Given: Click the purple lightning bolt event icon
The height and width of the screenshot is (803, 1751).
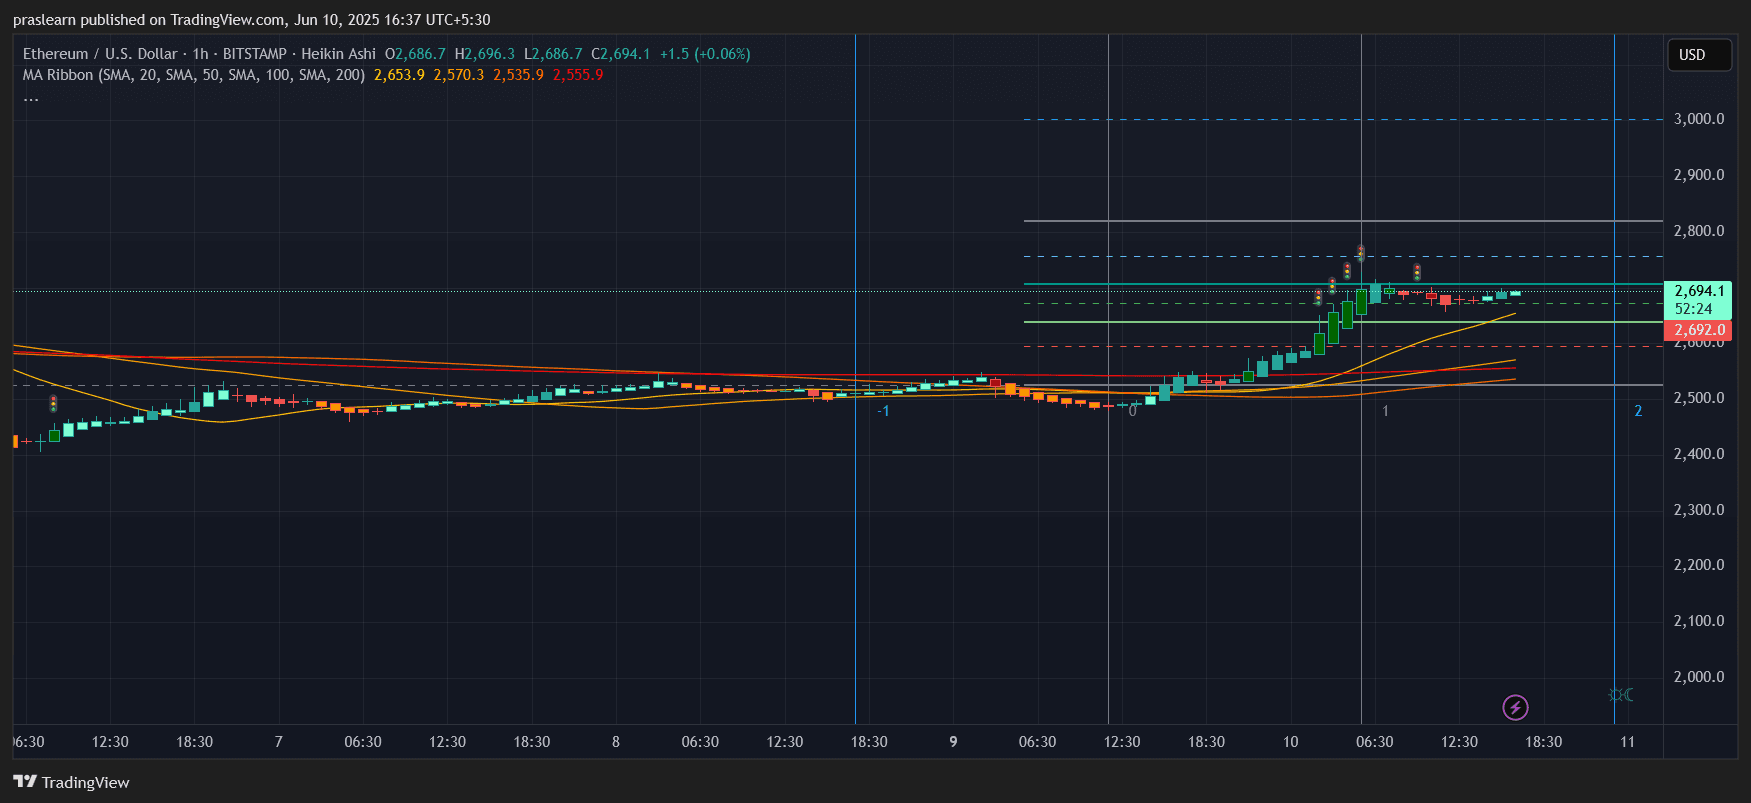Looking at the screenshot, I should (x=1515, y=708).
